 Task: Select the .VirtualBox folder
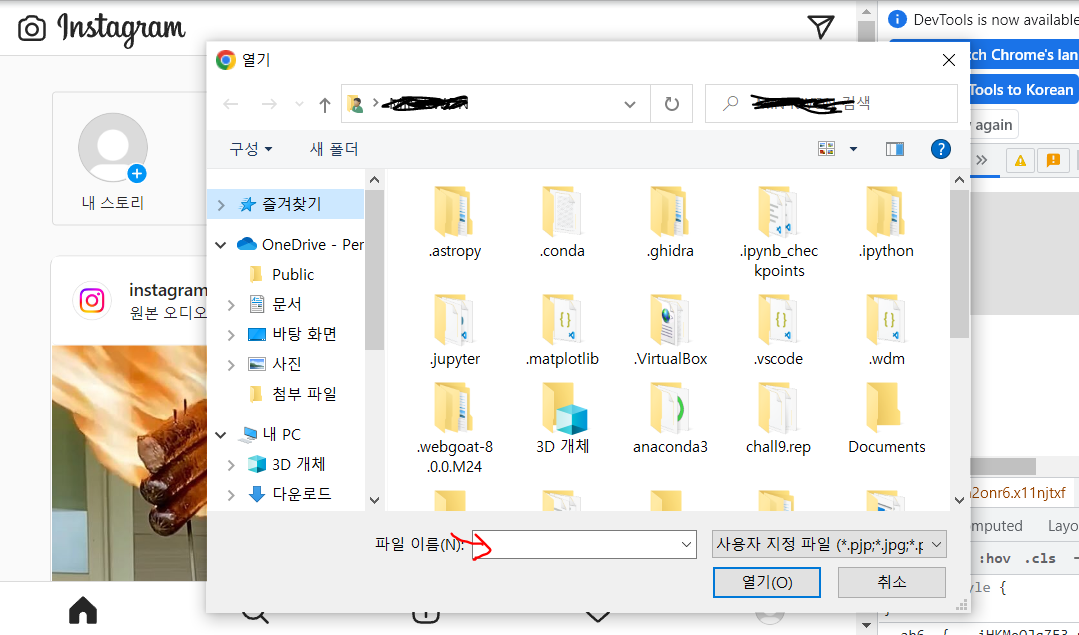click(x=670, y=330)
